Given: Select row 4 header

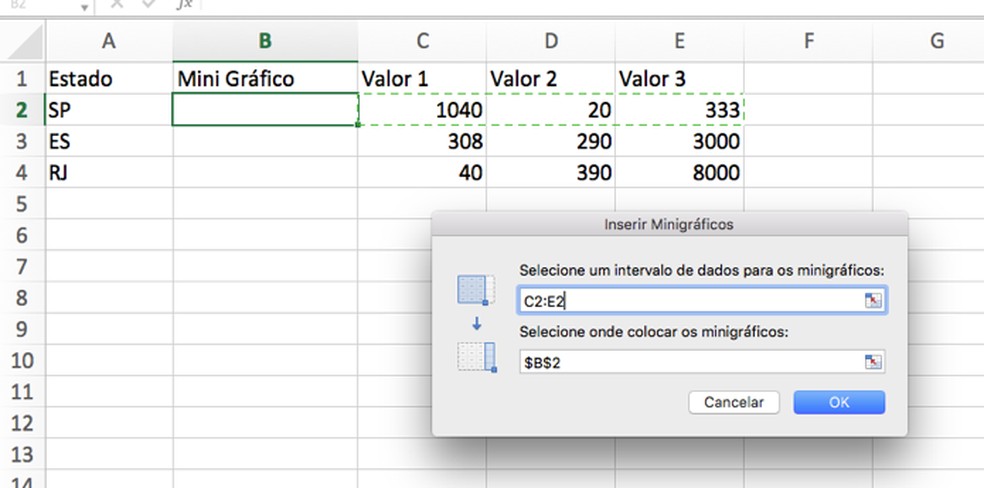Looking at the screenshot, I should (x=23, y=172).
